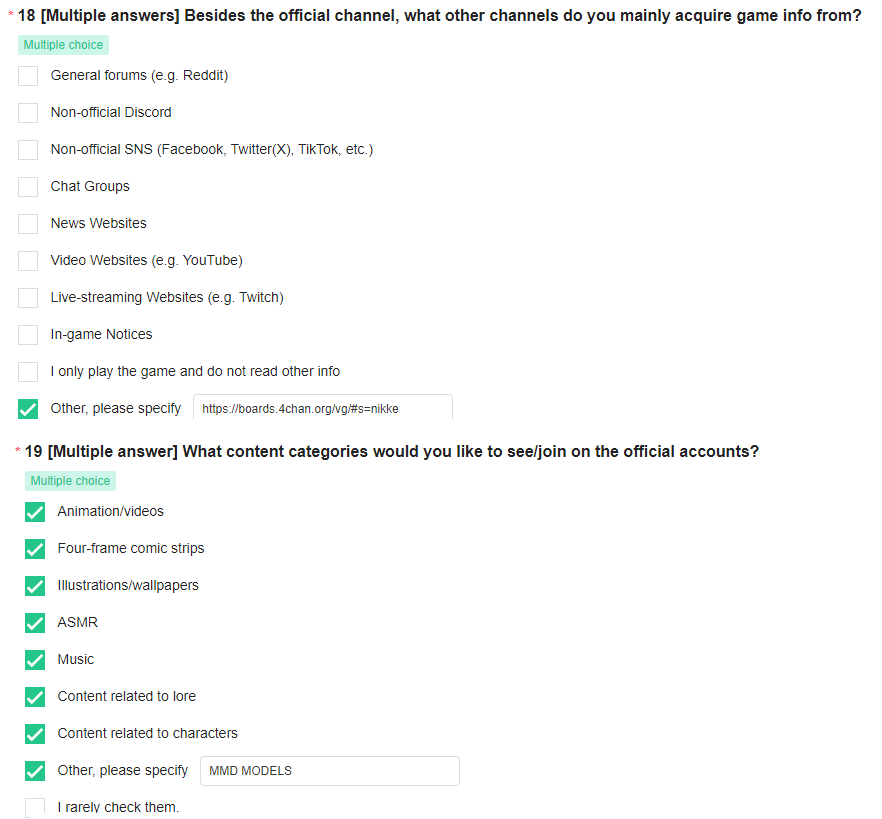This screenshot has height=819, width=882.
Task: Check the General forums (e.g. Reddit) option
Action: 28,76
